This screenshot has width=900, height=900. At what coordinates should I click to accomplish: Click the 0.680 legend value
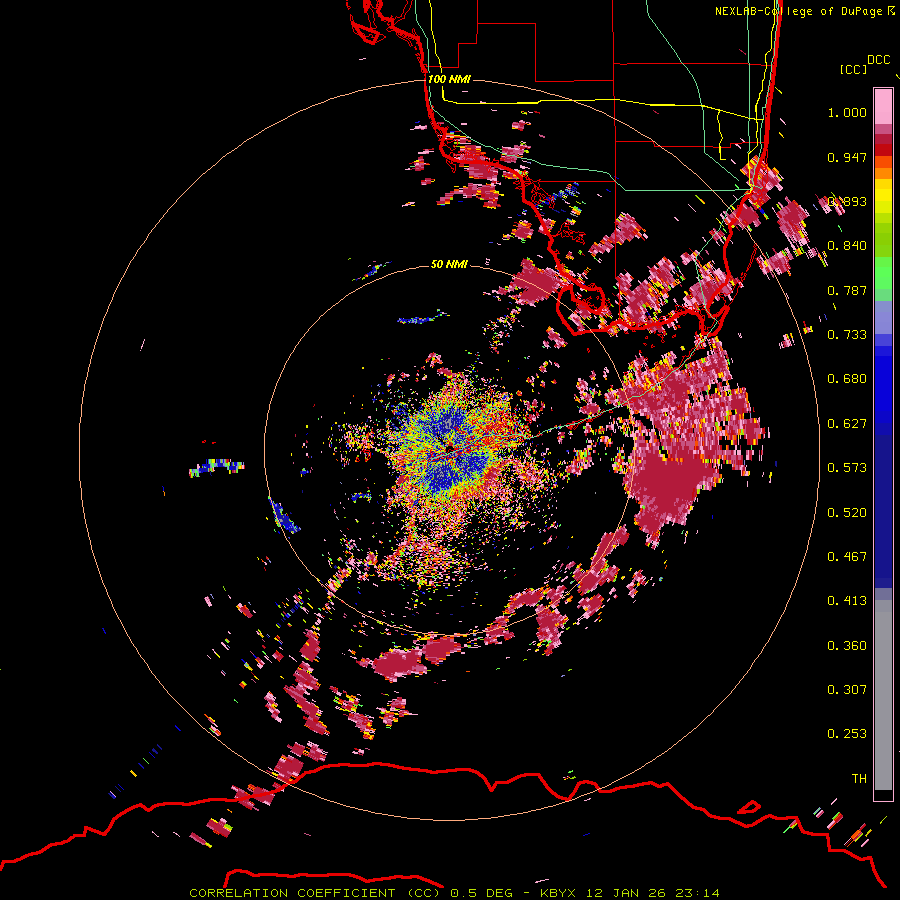coord(847,379)
